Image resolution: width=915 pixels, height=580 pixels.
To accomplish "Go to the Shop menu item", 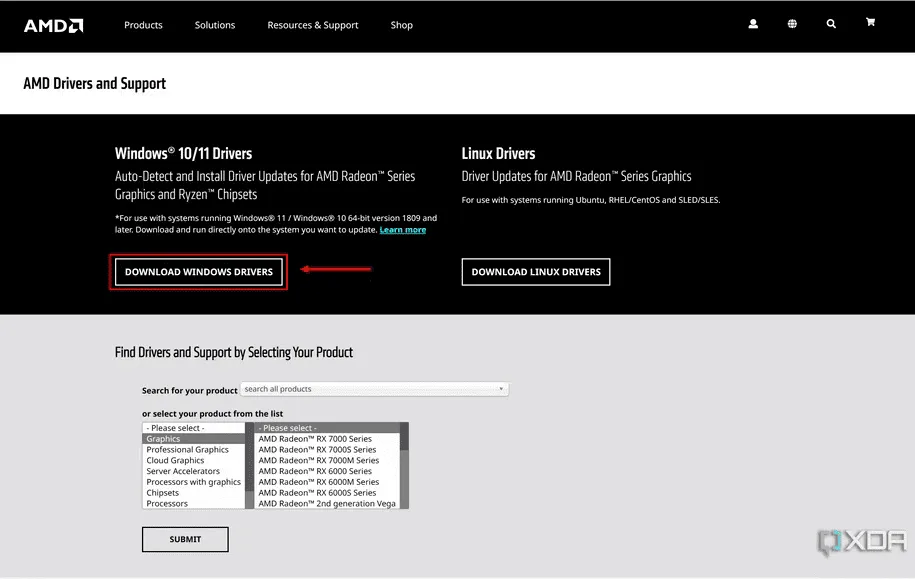I will click(401, 25).
